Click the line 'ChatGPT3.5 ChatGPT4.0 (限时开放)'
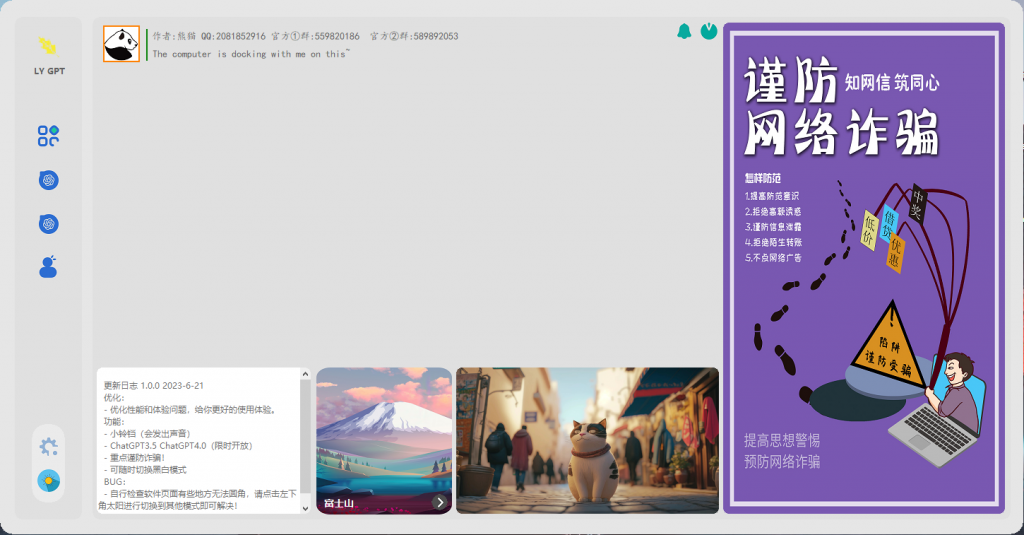This screenshot has height=535, width=1024. click(x=181, y=446)
